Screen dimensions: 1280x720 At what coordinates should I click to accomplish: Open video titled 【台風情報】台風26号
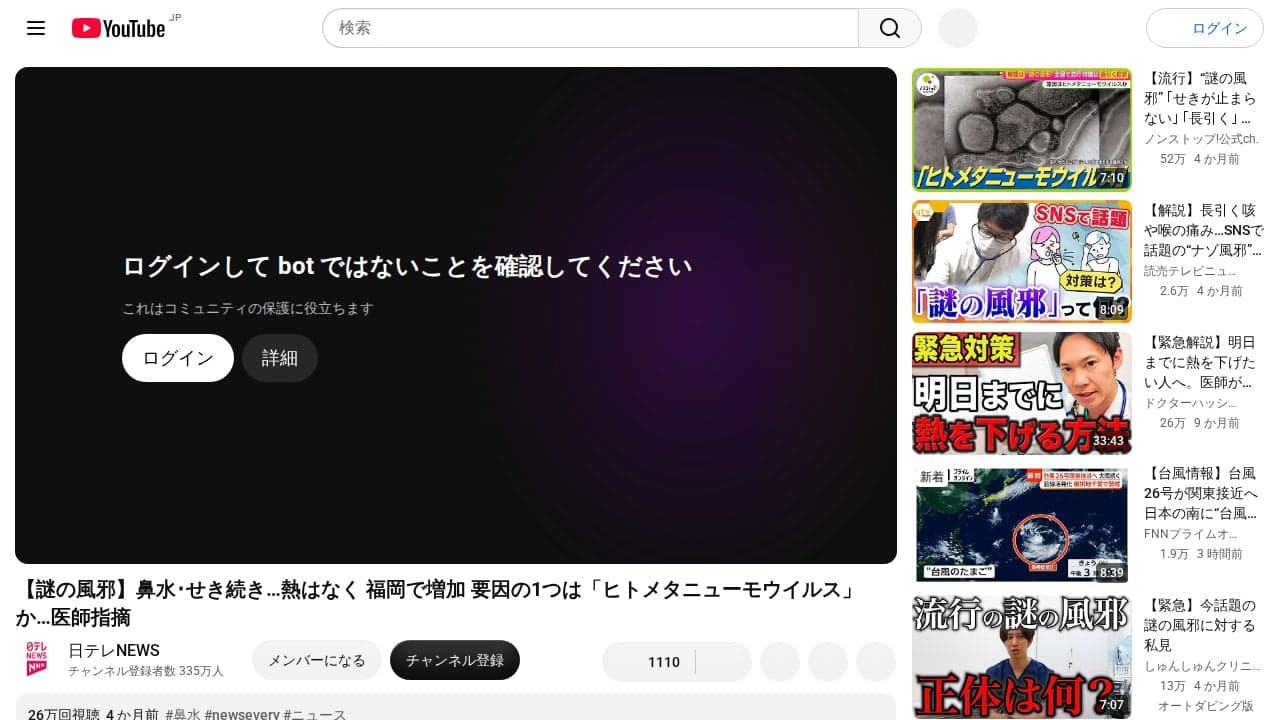pos(1200,494)
